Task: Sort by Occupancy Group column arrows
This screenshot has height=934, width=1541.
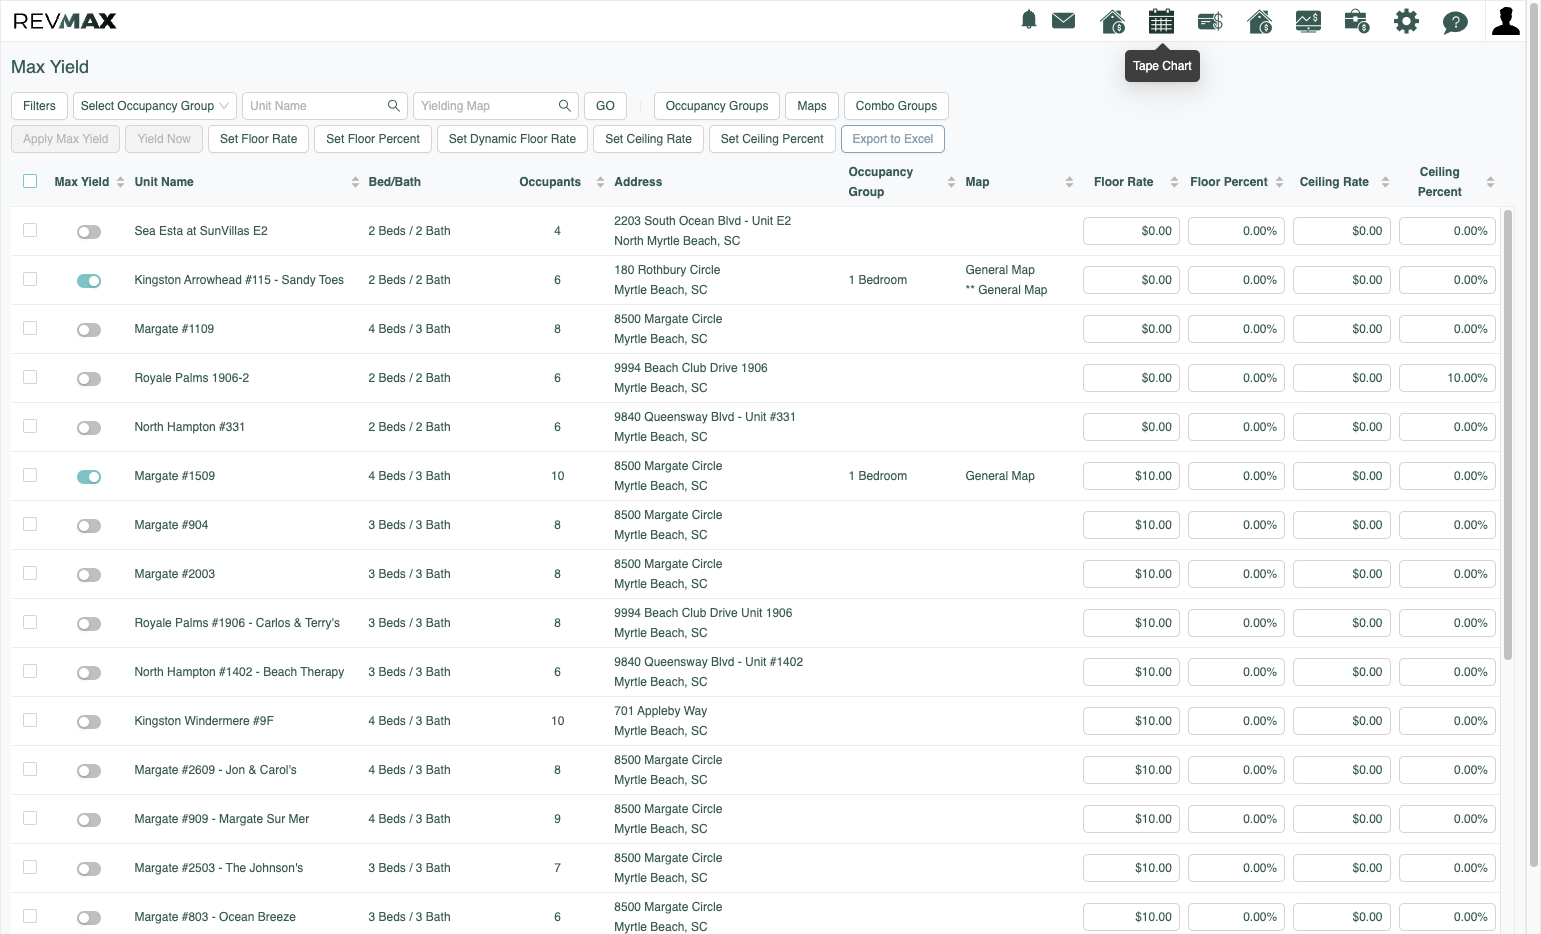Action: pos(951,182)
